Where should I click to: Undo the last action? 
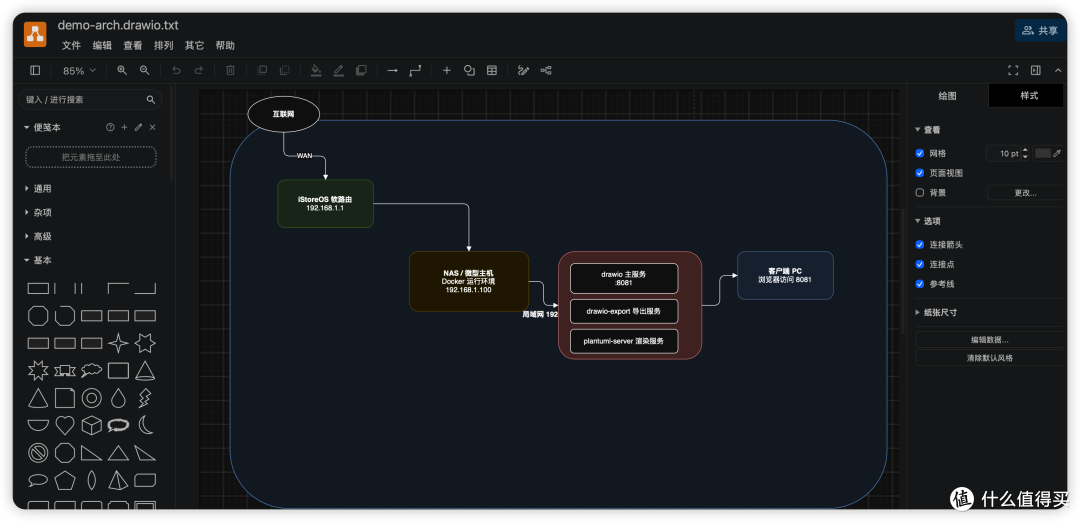(x=176, y=70)
